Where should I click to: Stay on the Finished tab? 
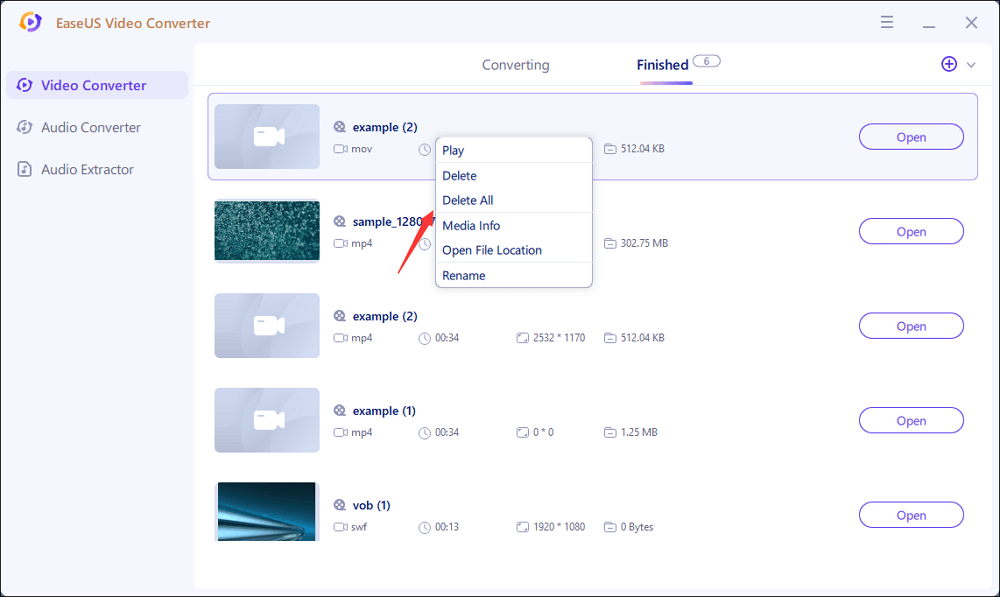pos(661,64)
